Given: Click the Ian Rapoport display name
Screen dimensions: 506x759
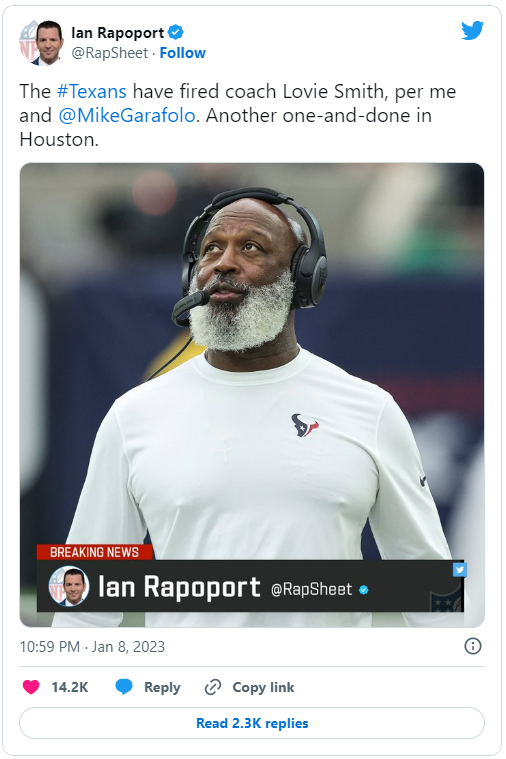Looking at the screenshot, I should coord(118,32).
